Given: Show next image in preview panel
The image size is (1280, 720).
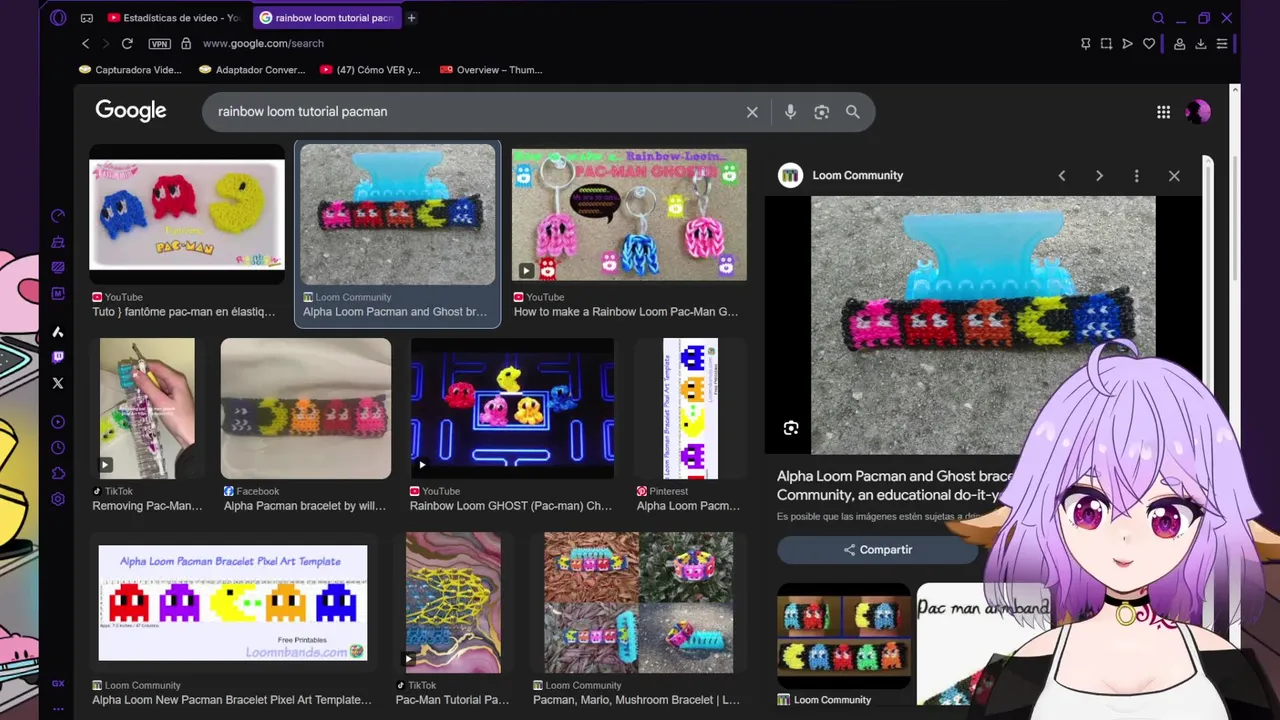Looking at the screenshot, I should tap(1099, 176).
